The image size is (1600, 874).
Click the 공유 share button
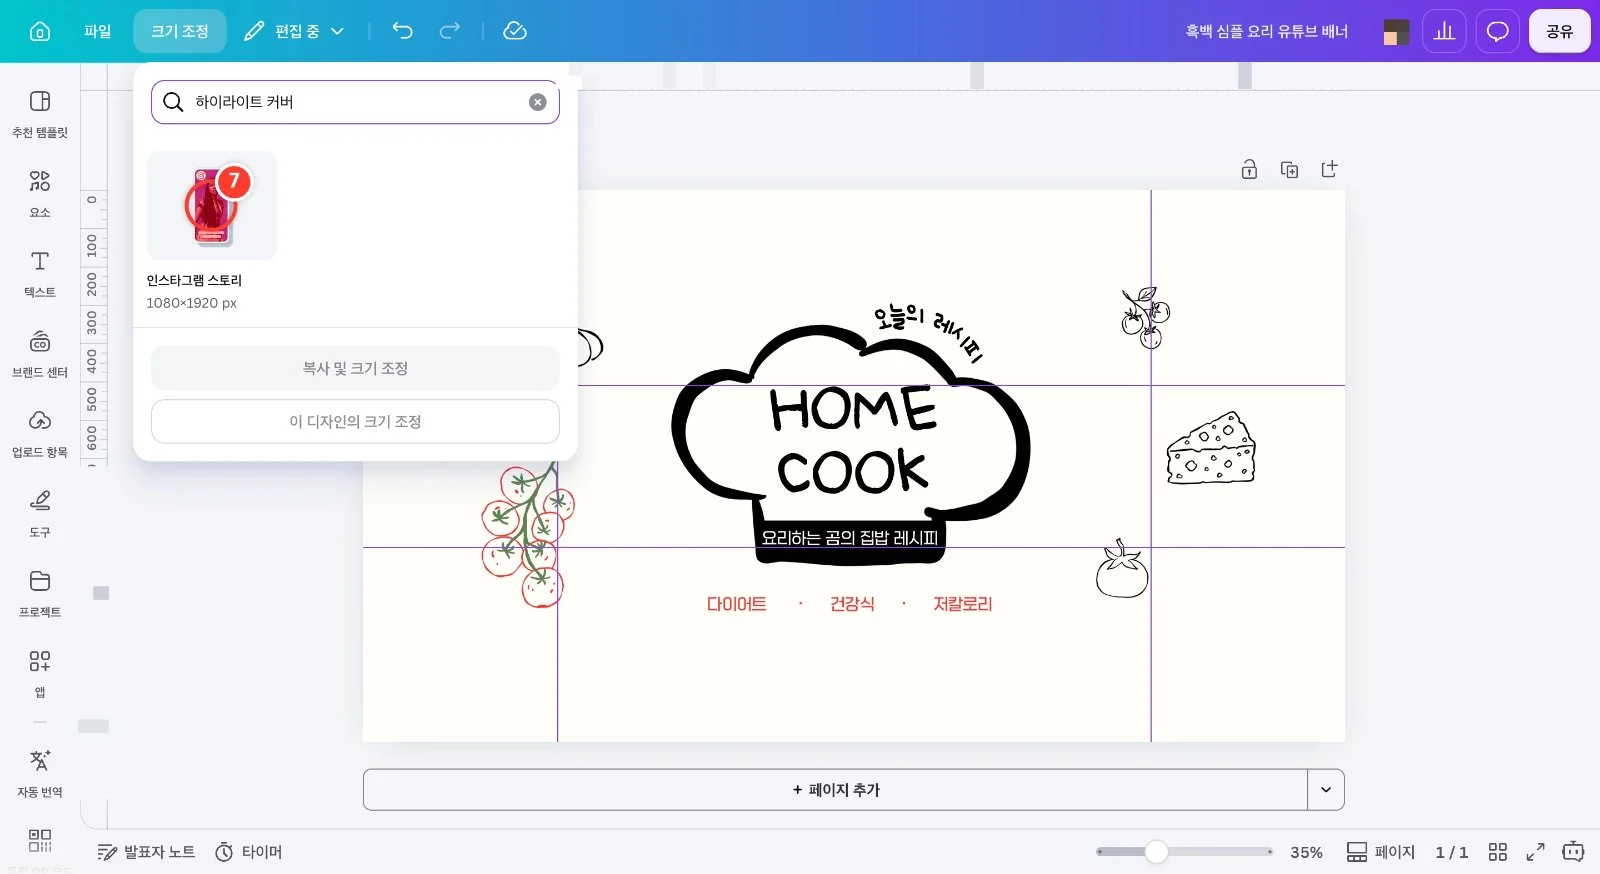1559,31
